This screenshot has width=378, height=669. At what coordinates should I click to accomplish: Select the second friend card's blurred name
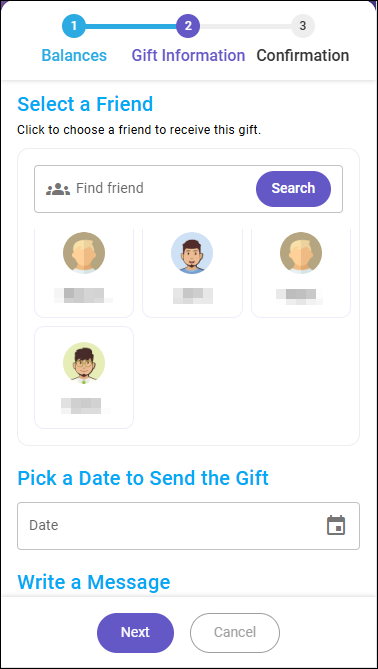(x=192, y=296)
